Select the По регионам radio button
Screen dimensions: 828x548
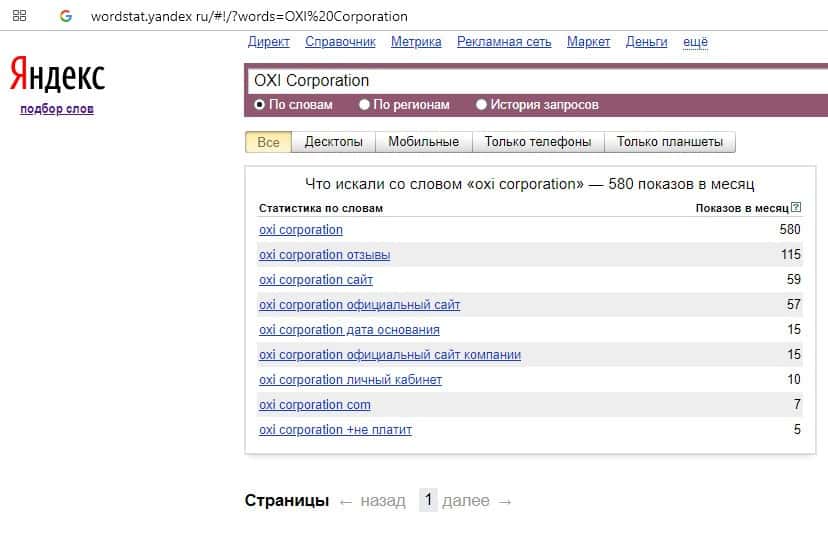coord(364,105)
